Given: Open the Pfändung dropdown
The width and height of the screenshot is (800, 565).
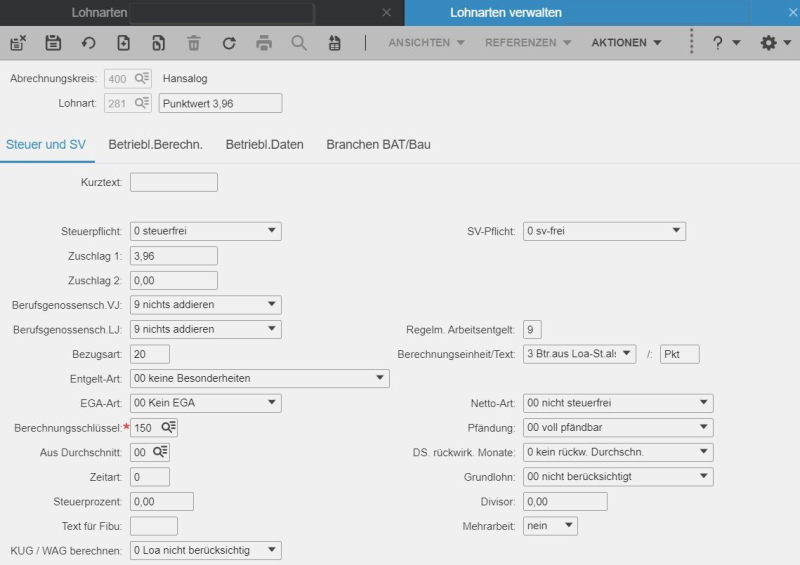Looking at the screenshot, I should 618,427.
